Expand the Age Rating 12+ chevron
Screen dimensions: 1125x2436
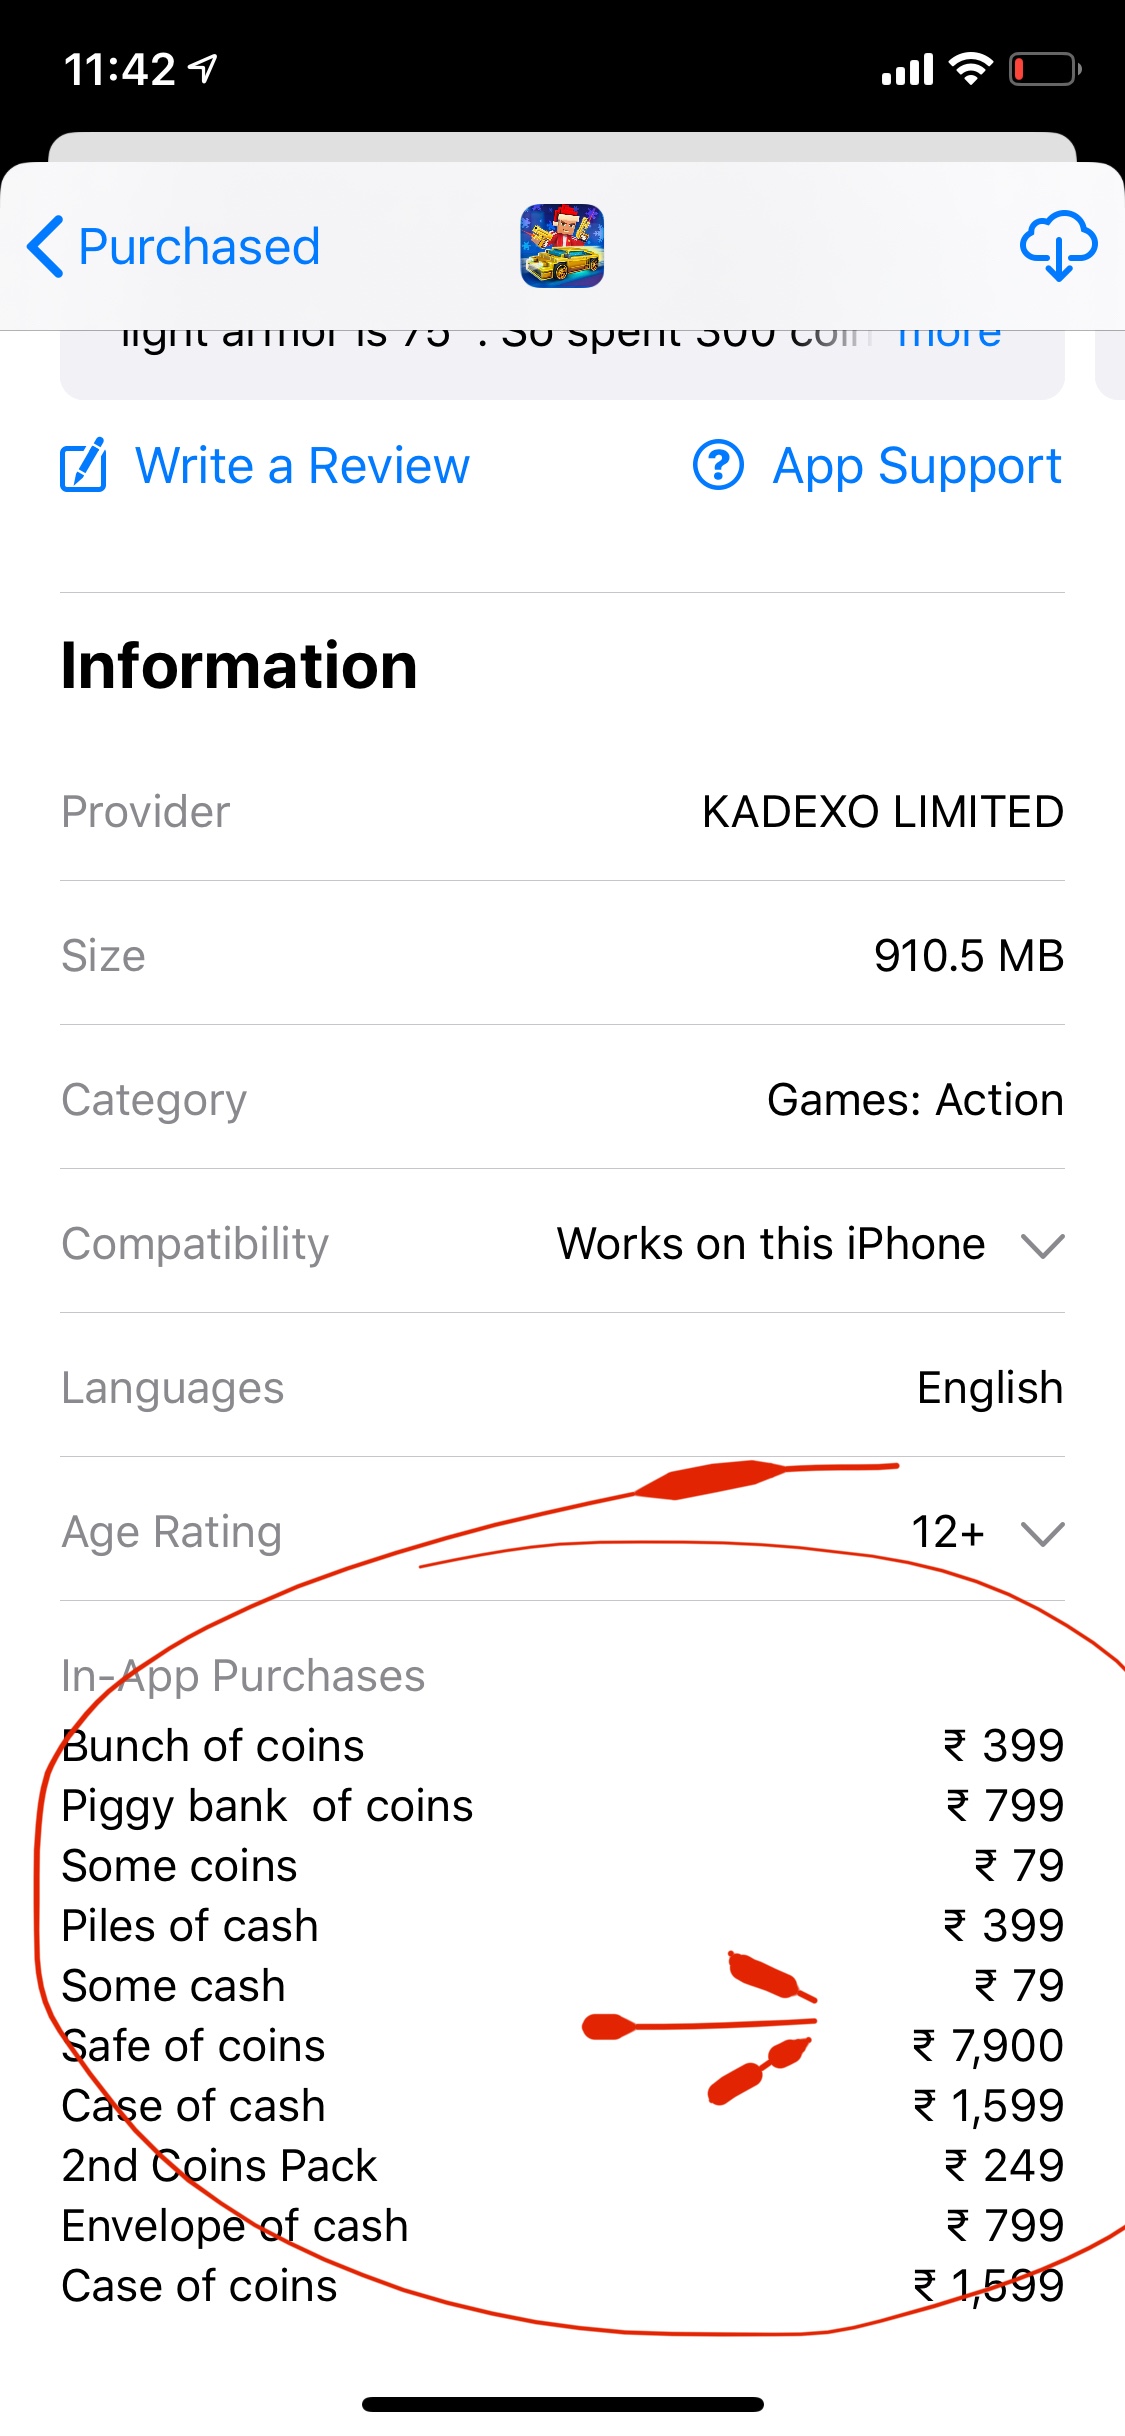click(1042, 1533)
